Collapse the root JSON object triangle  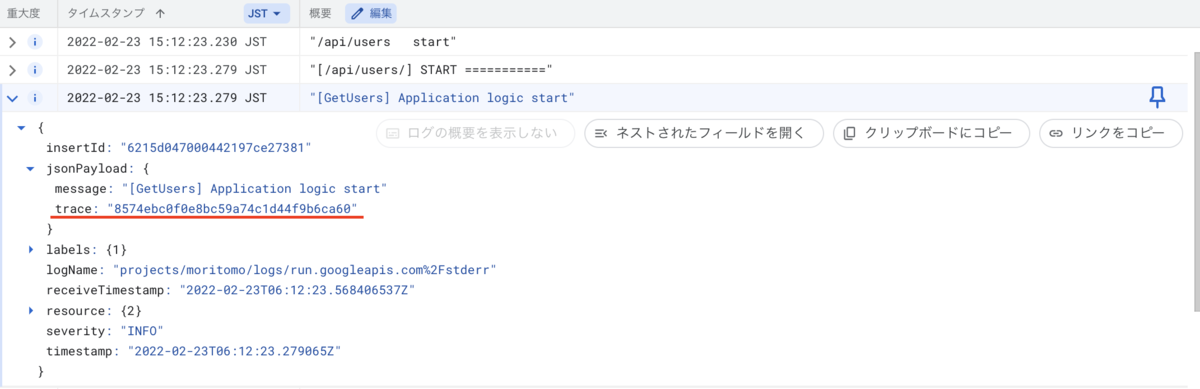tap(22, 128)
